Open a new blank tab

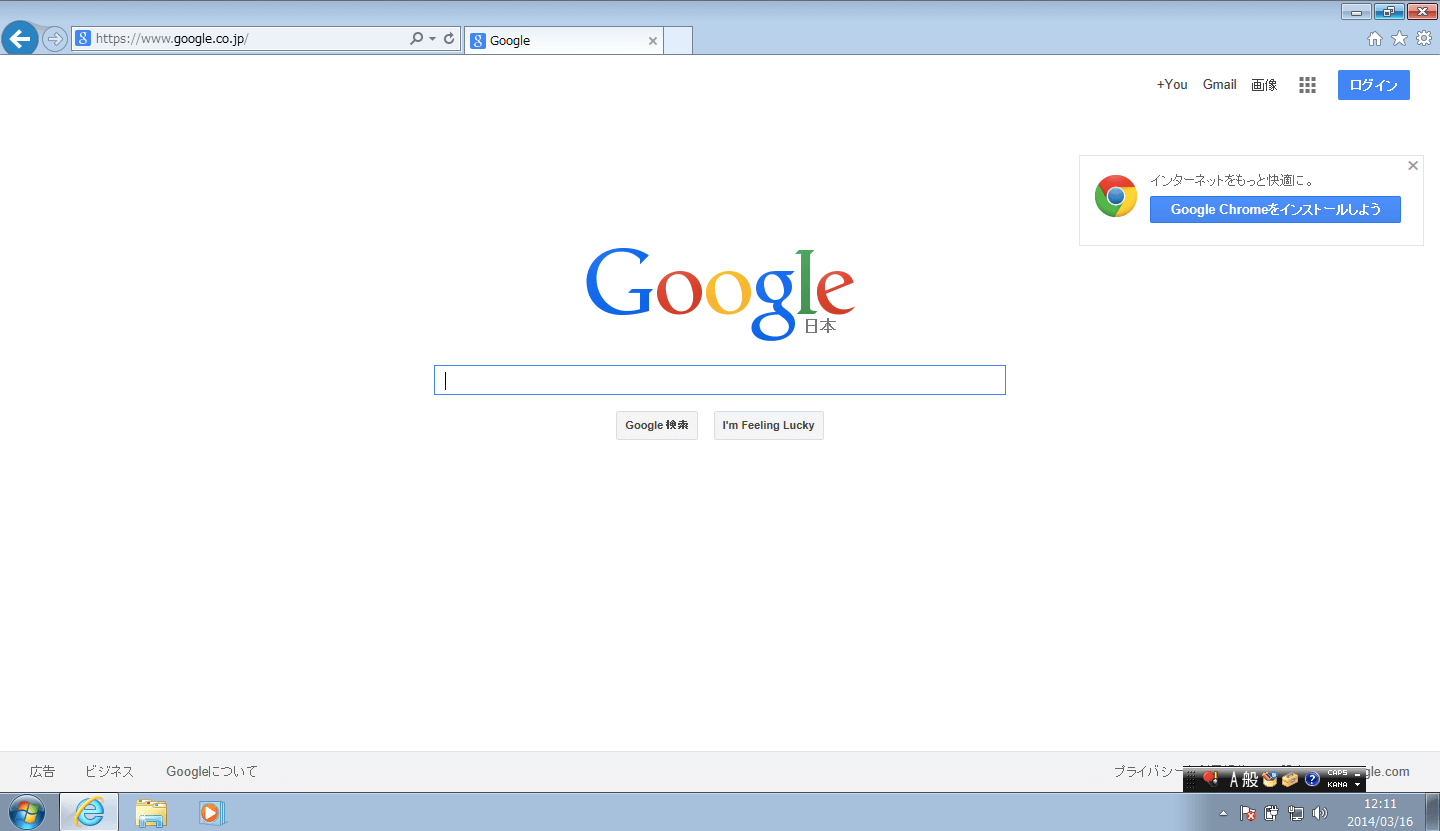coord(678,41)
